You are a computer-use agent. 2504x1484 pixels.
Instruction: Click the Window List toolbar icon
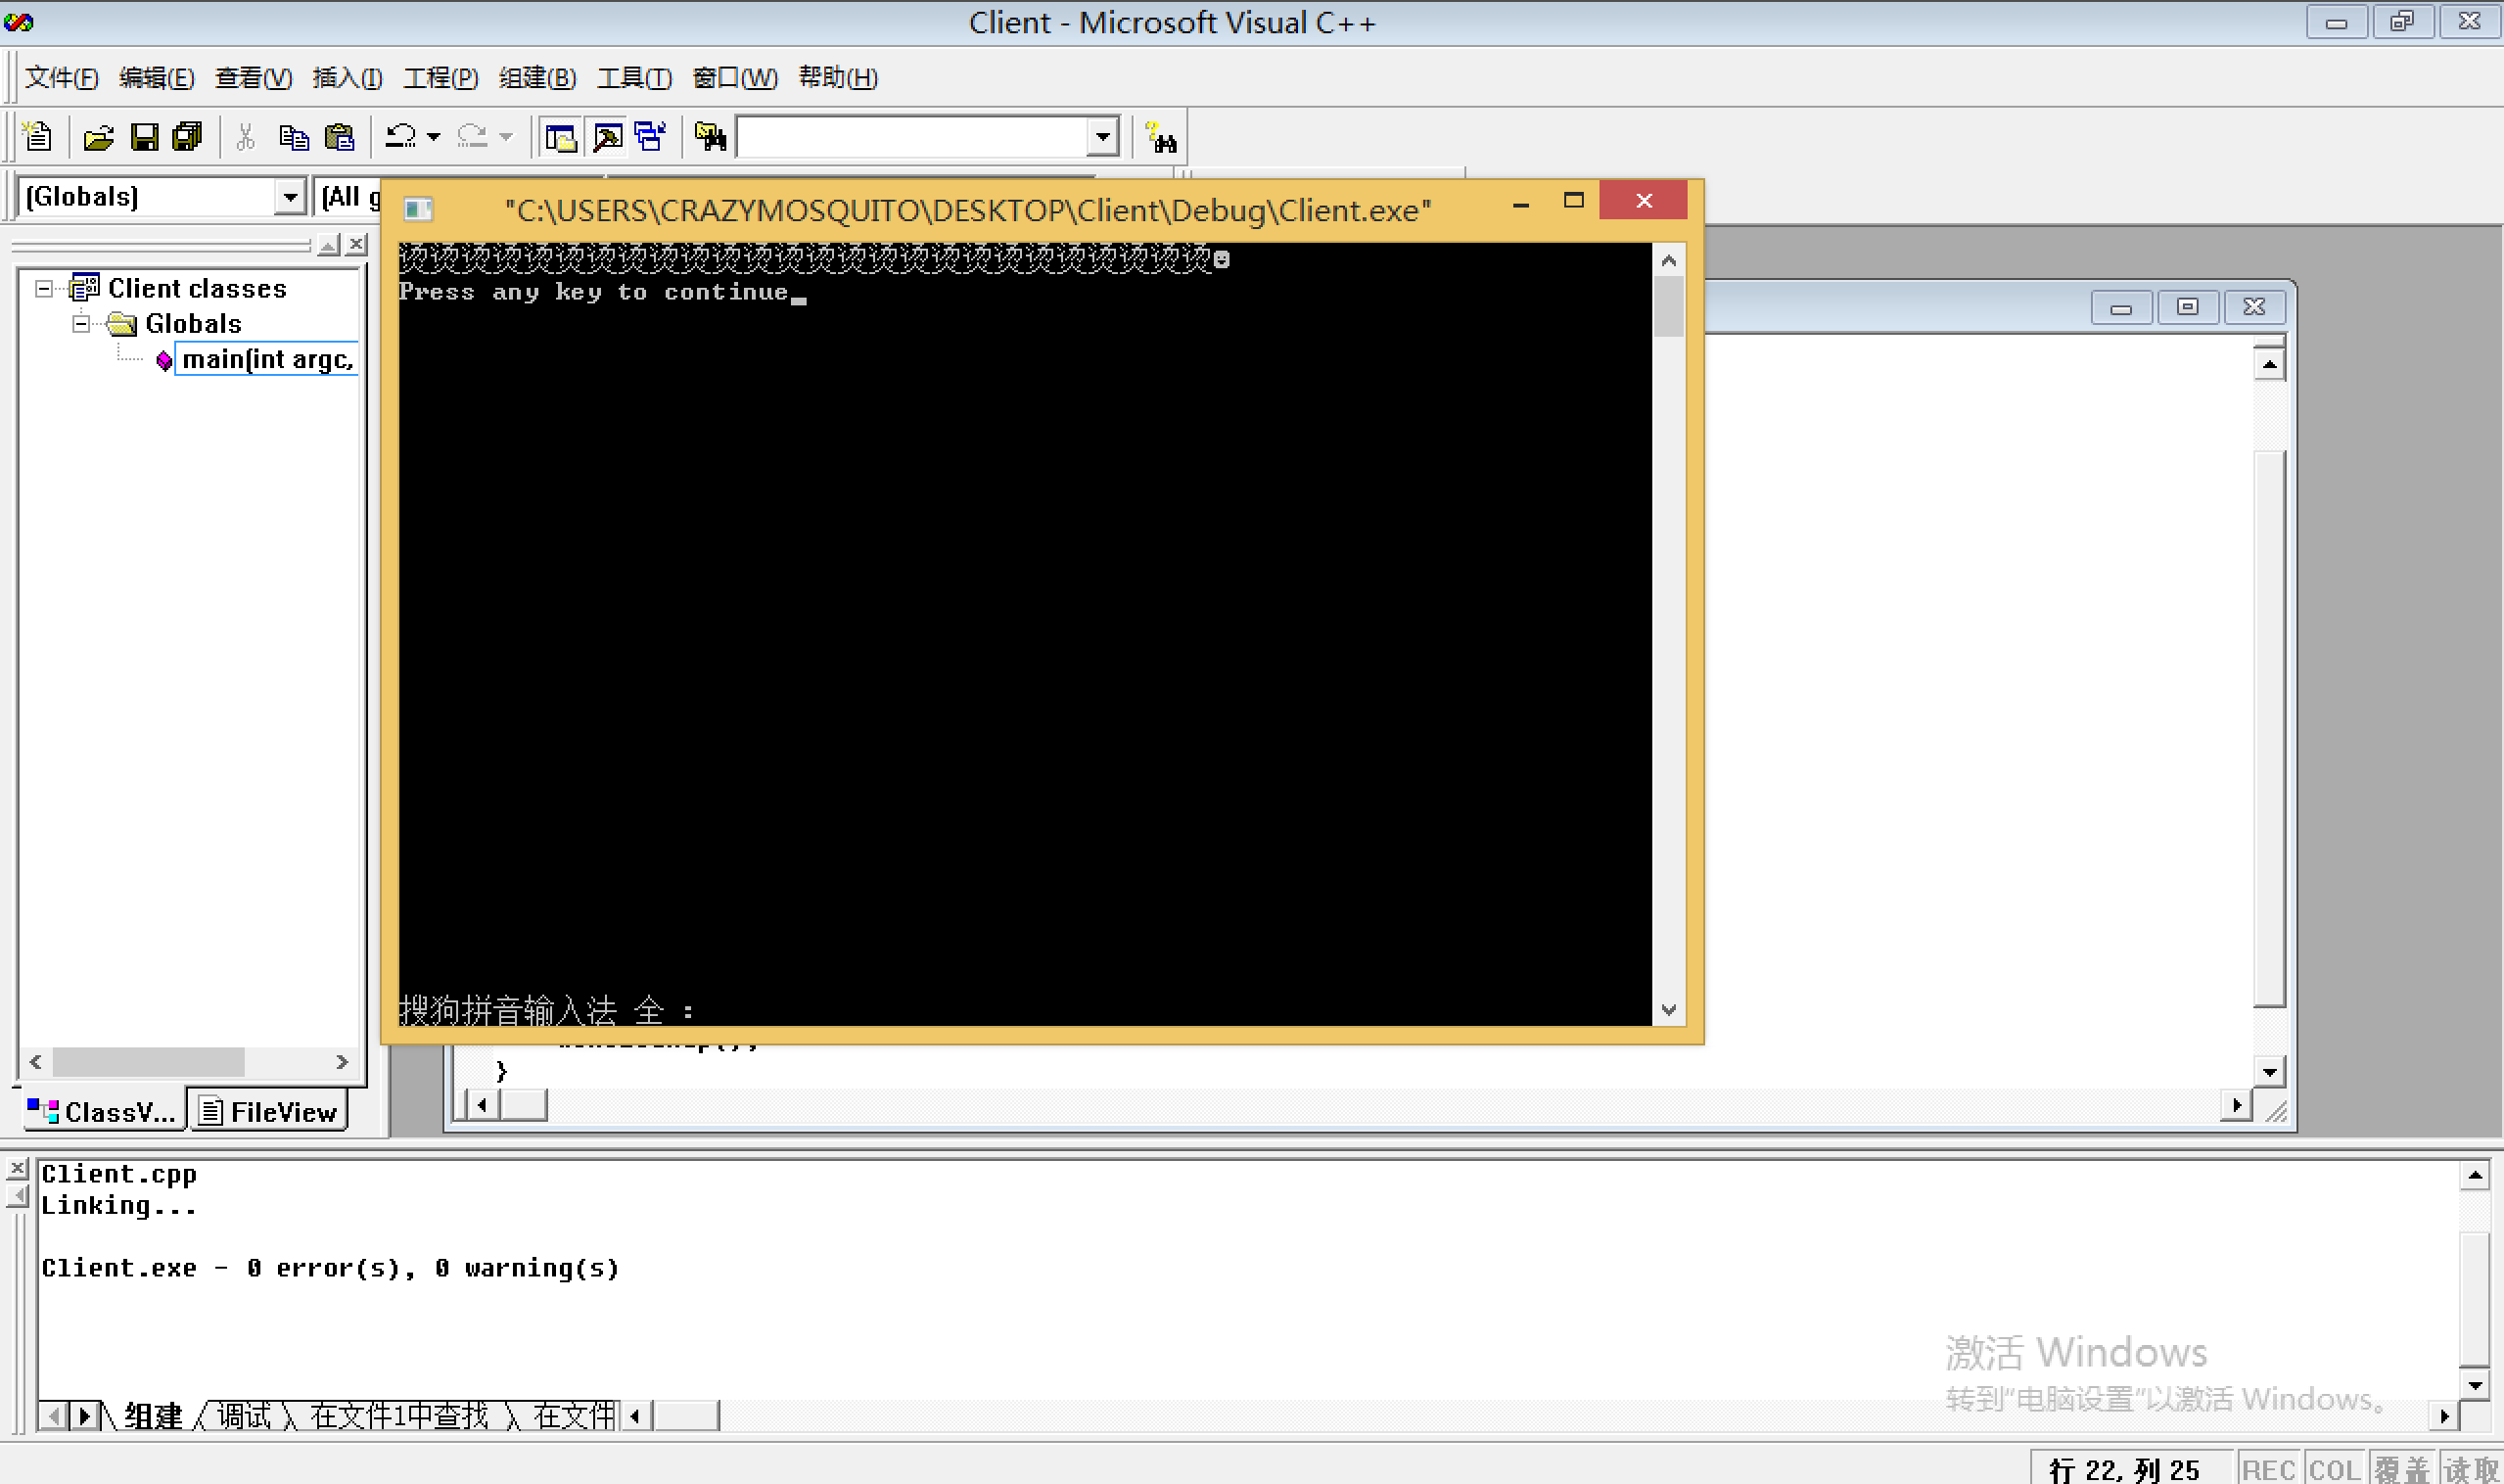click(651, 136)
